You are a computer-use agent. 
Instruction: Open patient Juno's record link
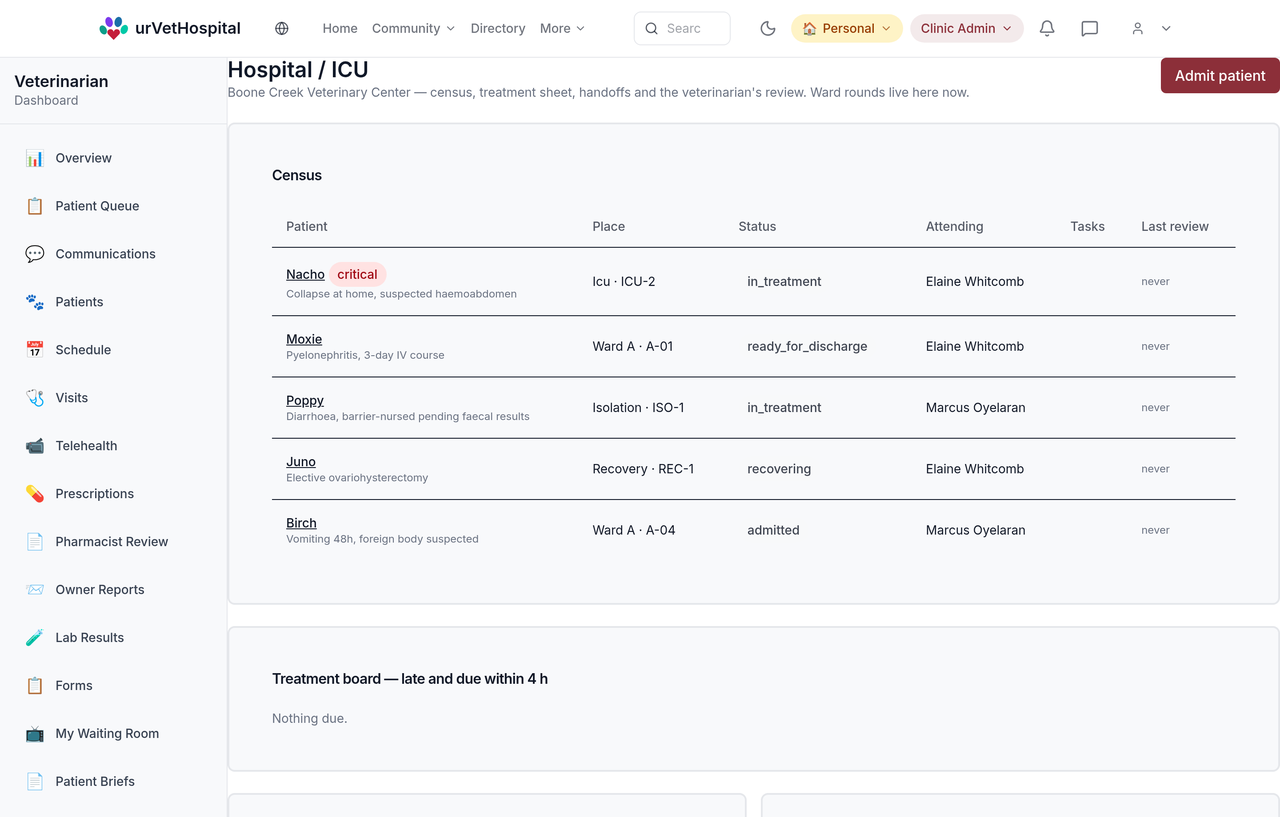[301, 461]
